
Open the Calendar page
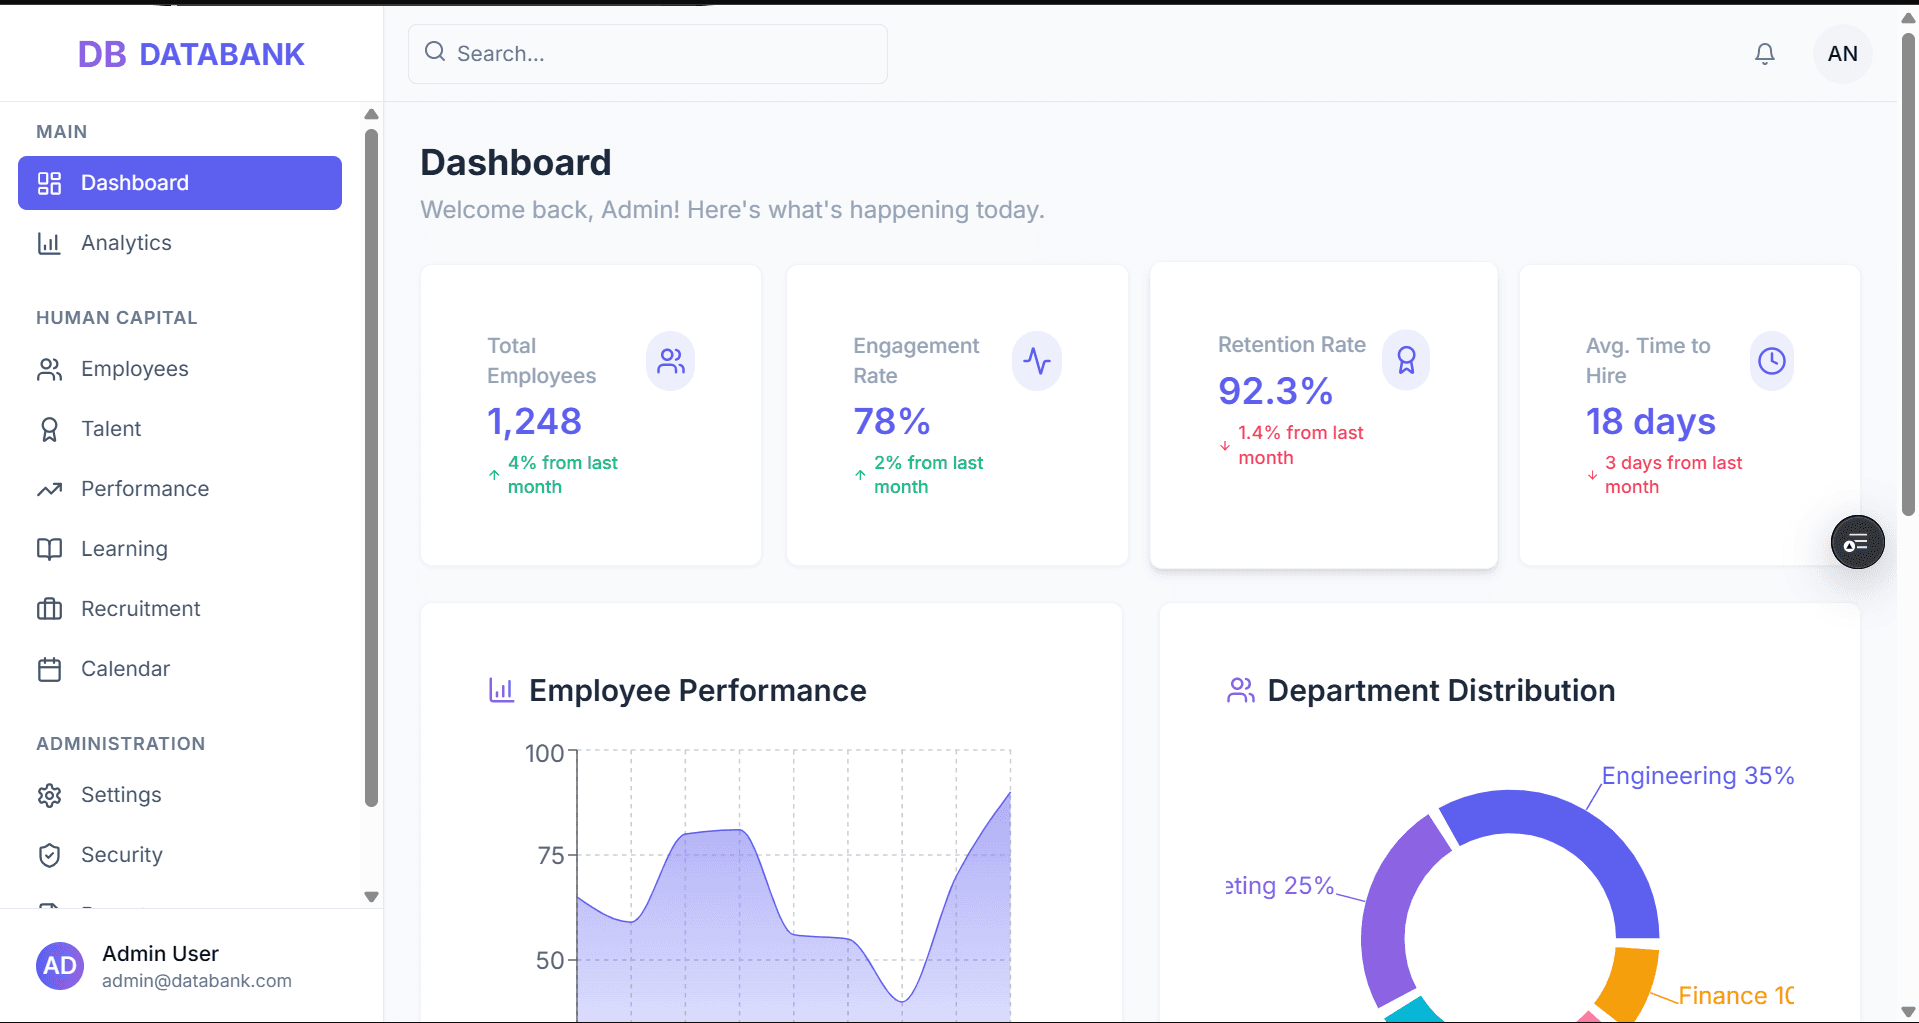click(180, 669)
